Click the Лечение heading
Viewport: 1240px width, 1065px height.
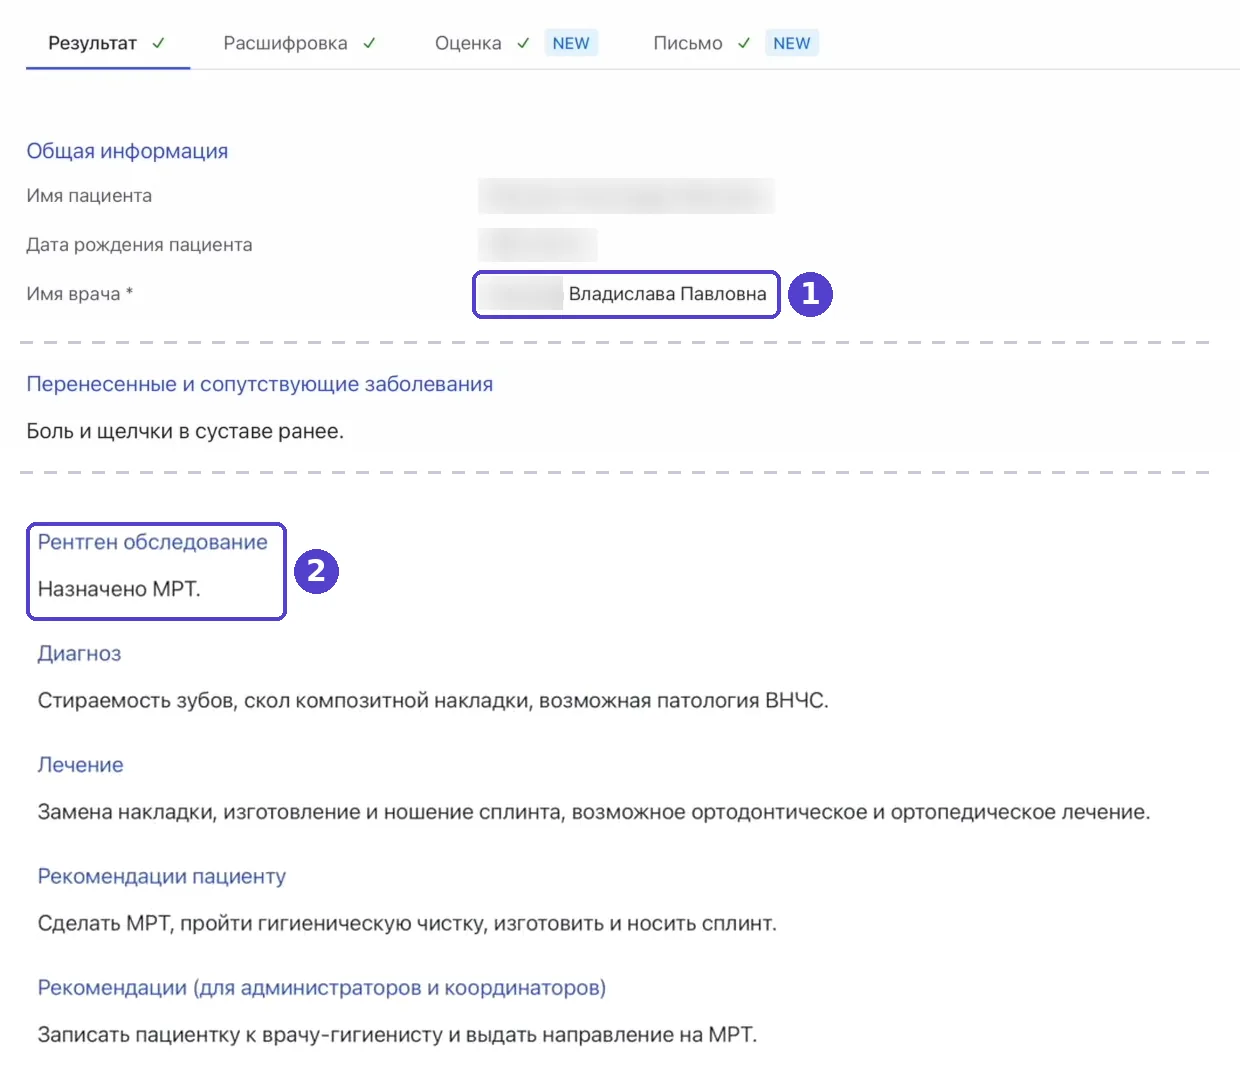tap(80, 765)
